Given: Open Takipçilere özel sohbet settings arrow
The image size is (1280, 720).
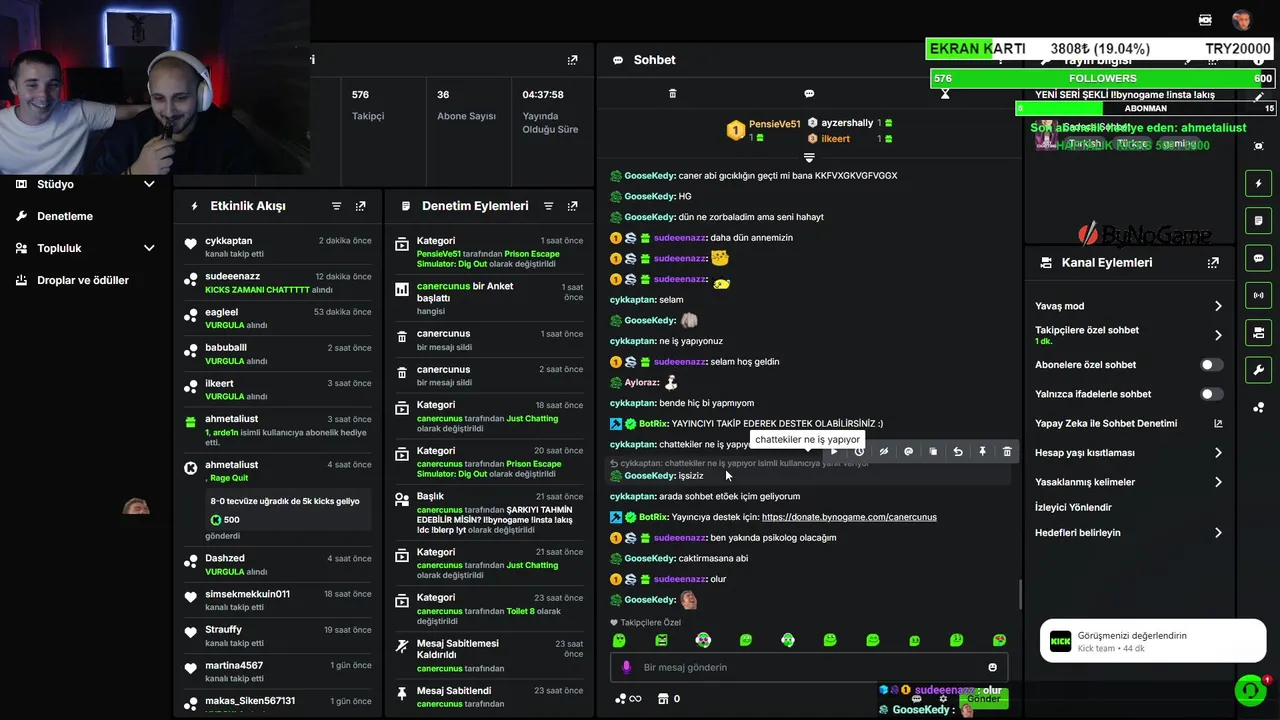Looking at the screenshot, I should point(1218,335).
